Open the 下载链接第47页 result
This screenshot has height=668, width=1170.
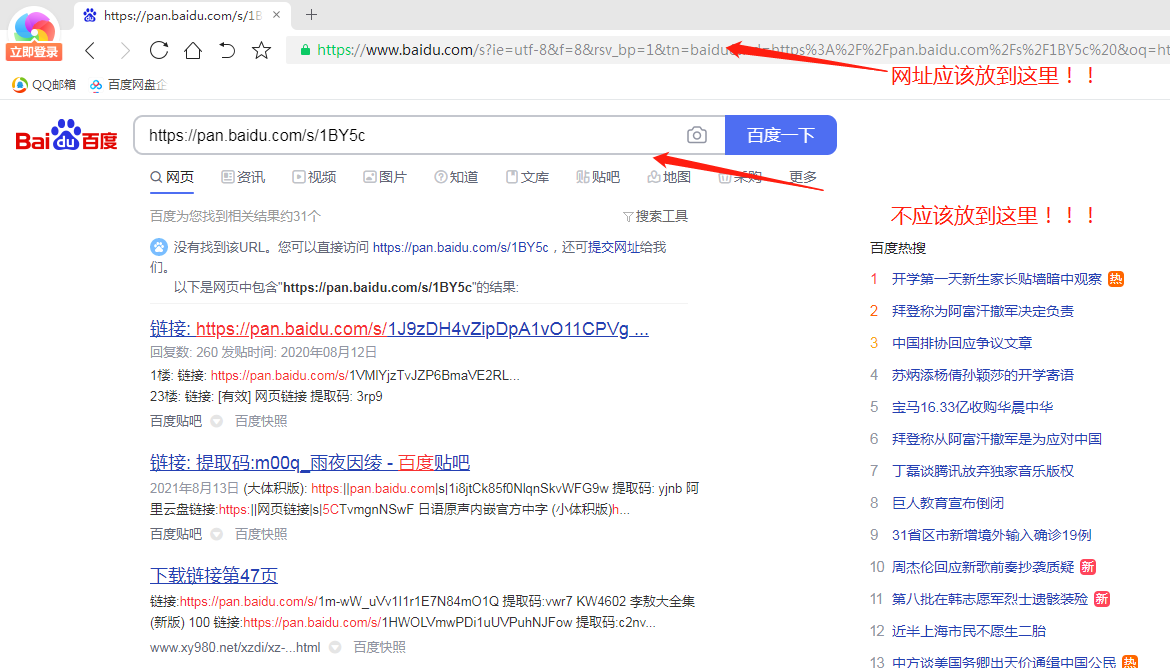(x=213, y=575)
